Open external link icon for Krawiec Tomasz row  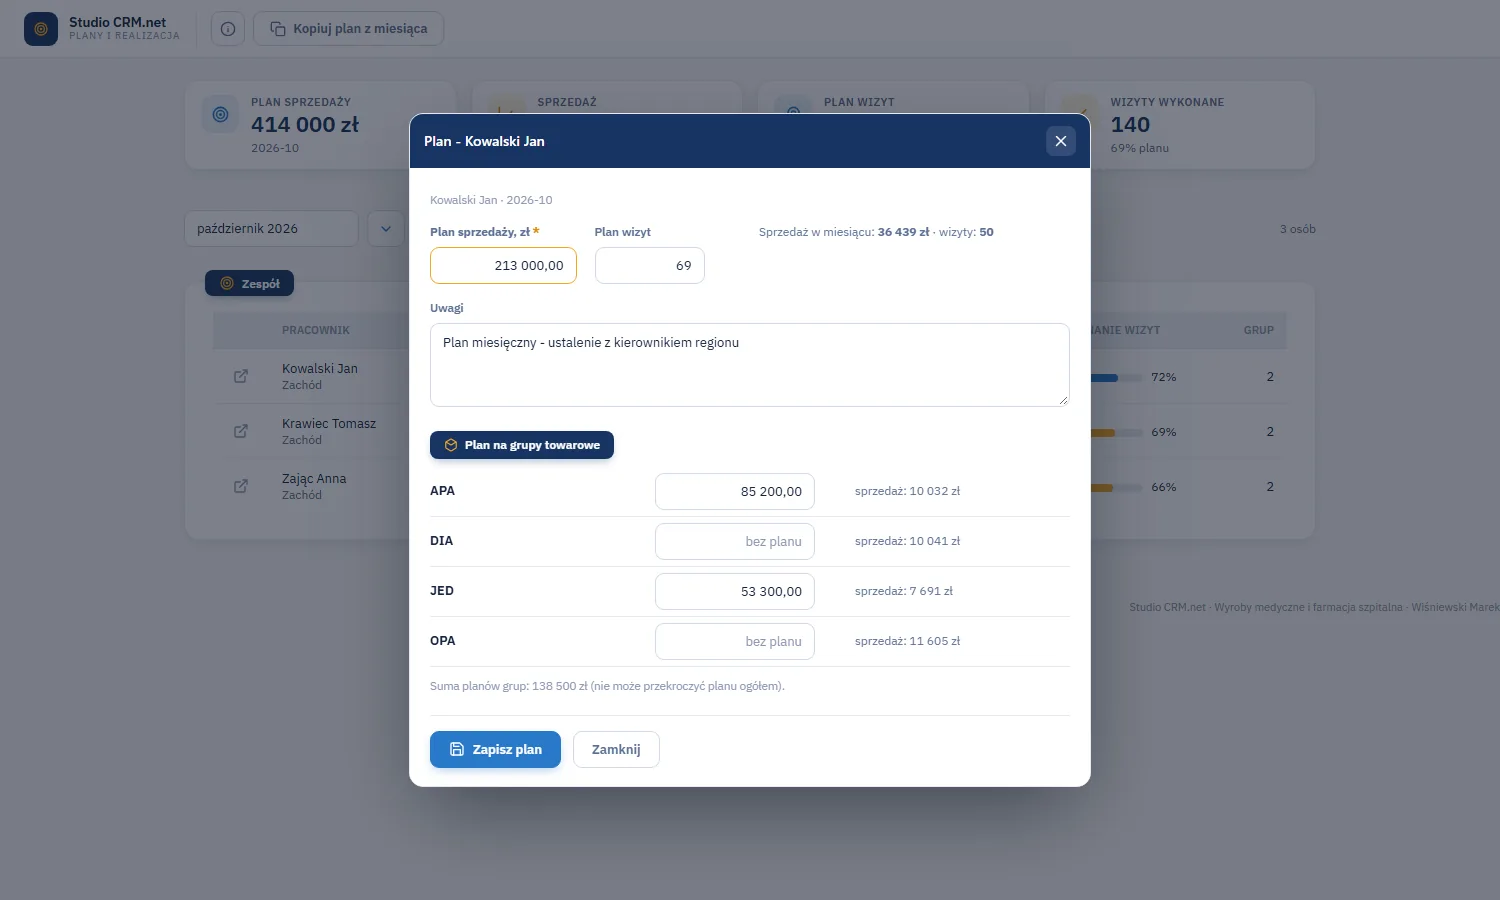click(241, 431)
